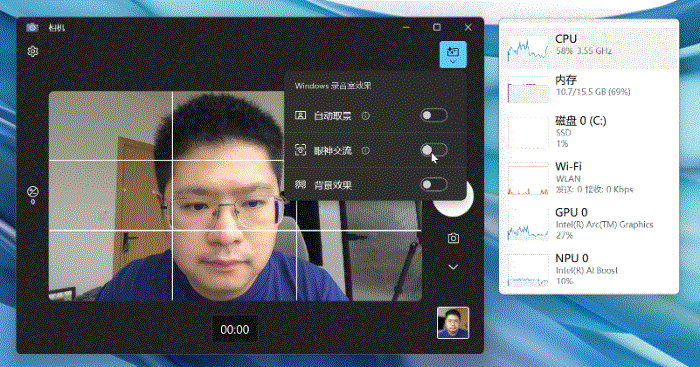This screenshot has width=700, height=367.
Task: Select CPU in Task Manager panel
Action: tap(589, 48)
